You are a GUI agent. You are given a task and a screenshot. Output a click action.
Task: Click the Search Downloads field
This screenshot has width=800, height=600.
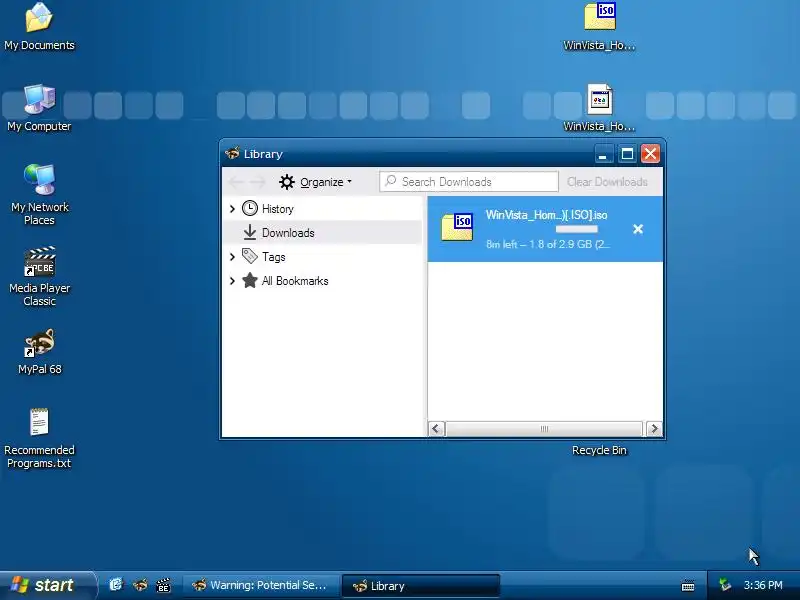click(469, 182)
